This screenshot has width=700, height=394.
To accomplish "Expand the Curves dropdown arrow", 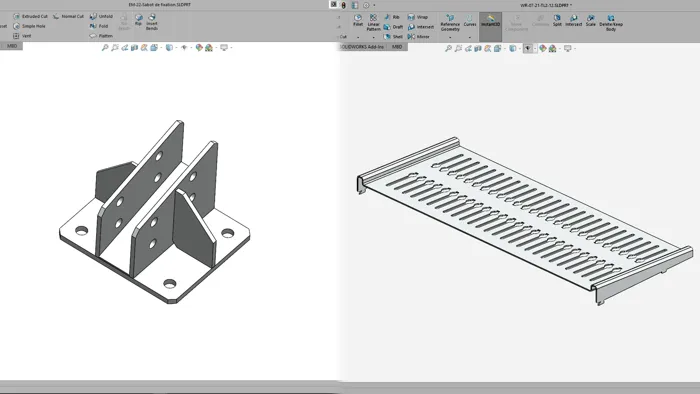I will pos(470,37).
